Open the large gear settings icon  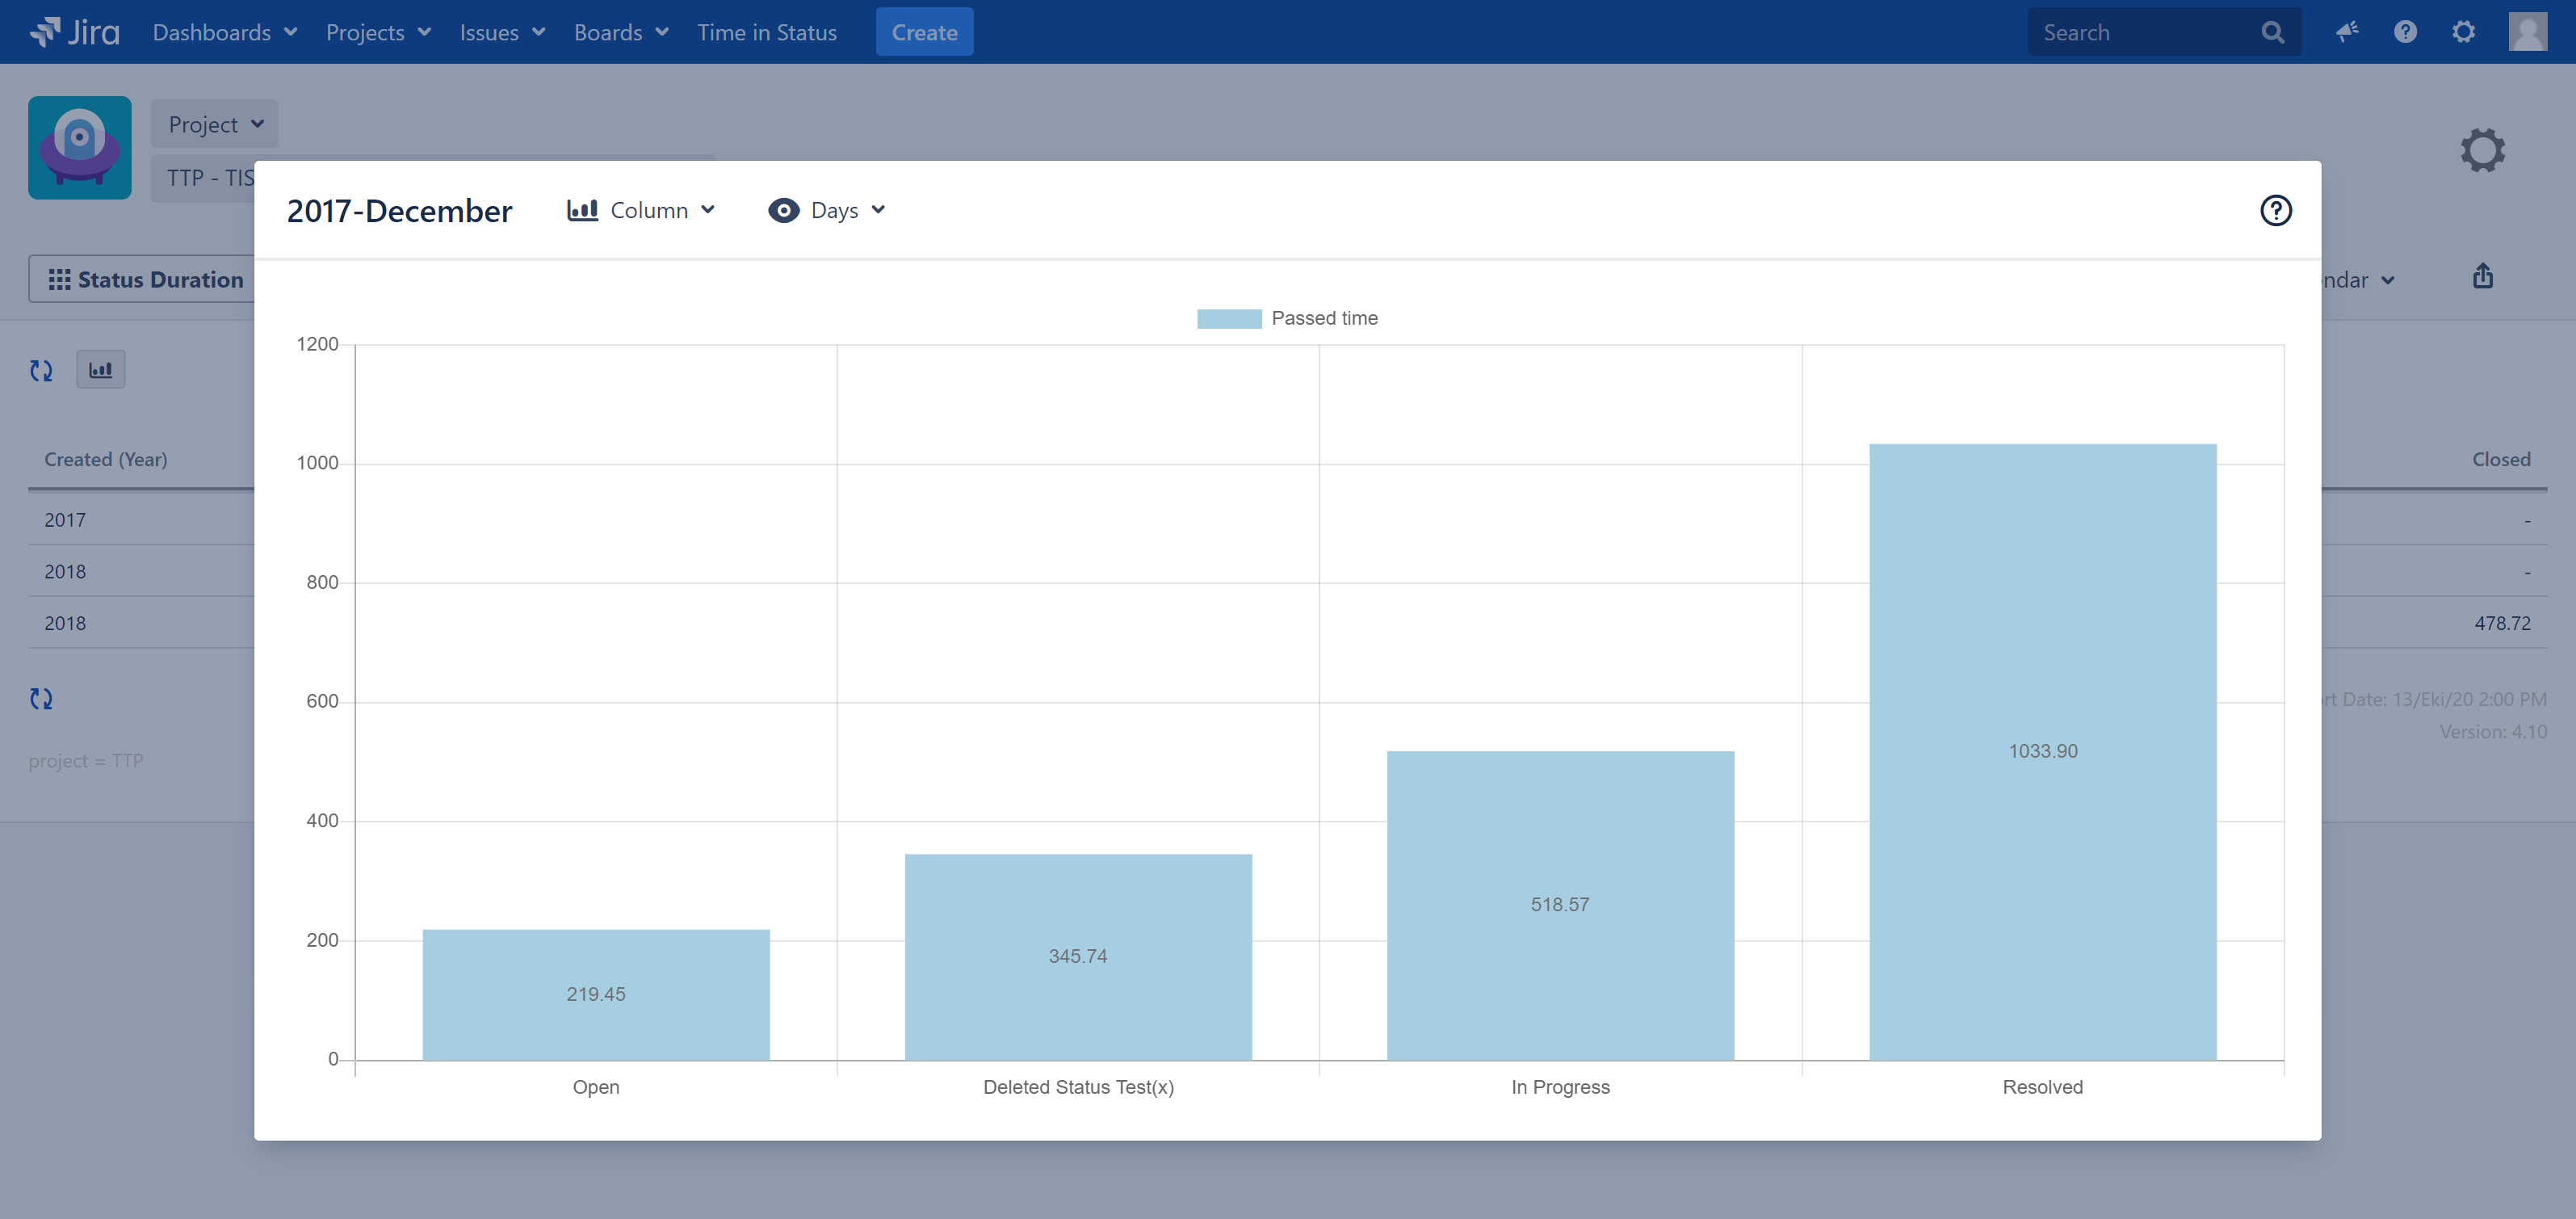pos(2482,150)
